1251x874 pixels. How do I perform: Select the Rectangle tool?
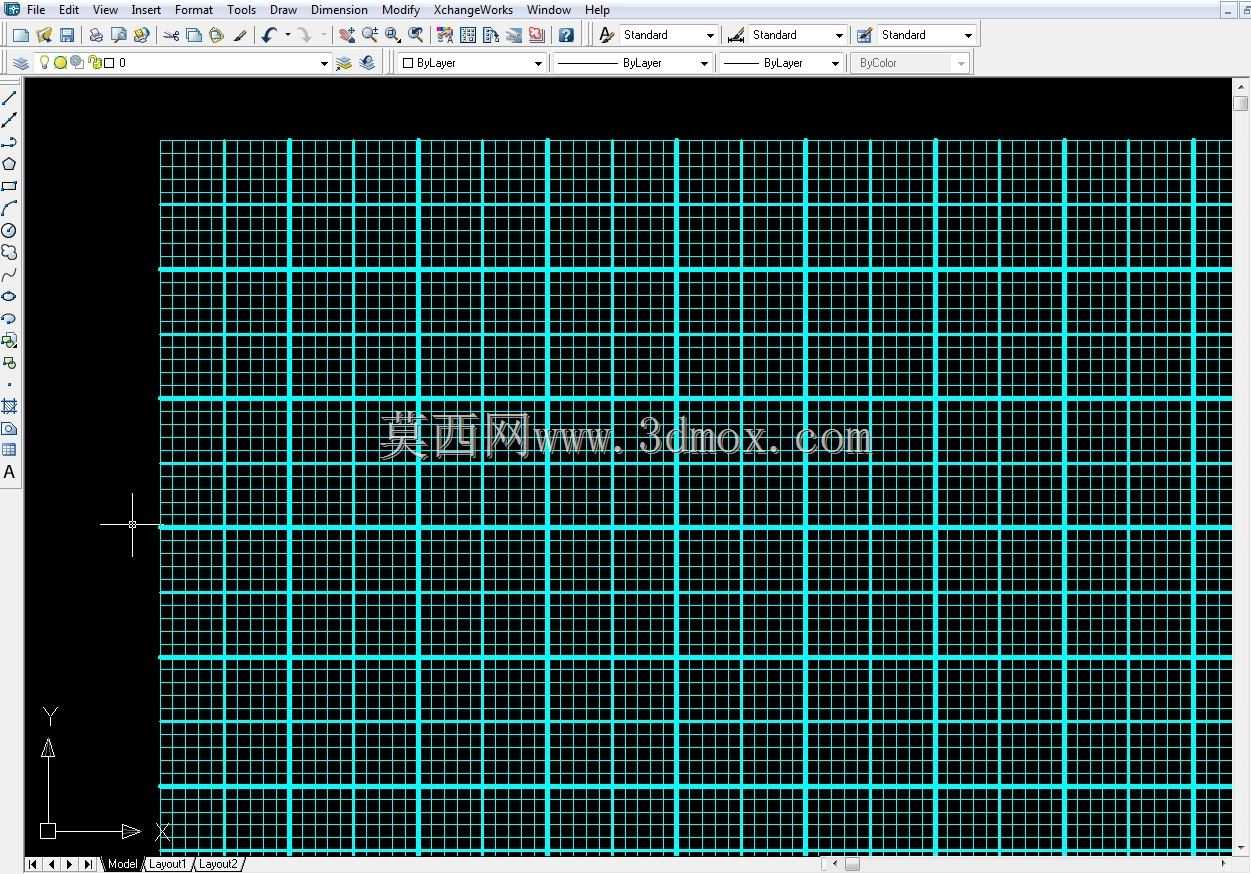[x=9, y=186]
